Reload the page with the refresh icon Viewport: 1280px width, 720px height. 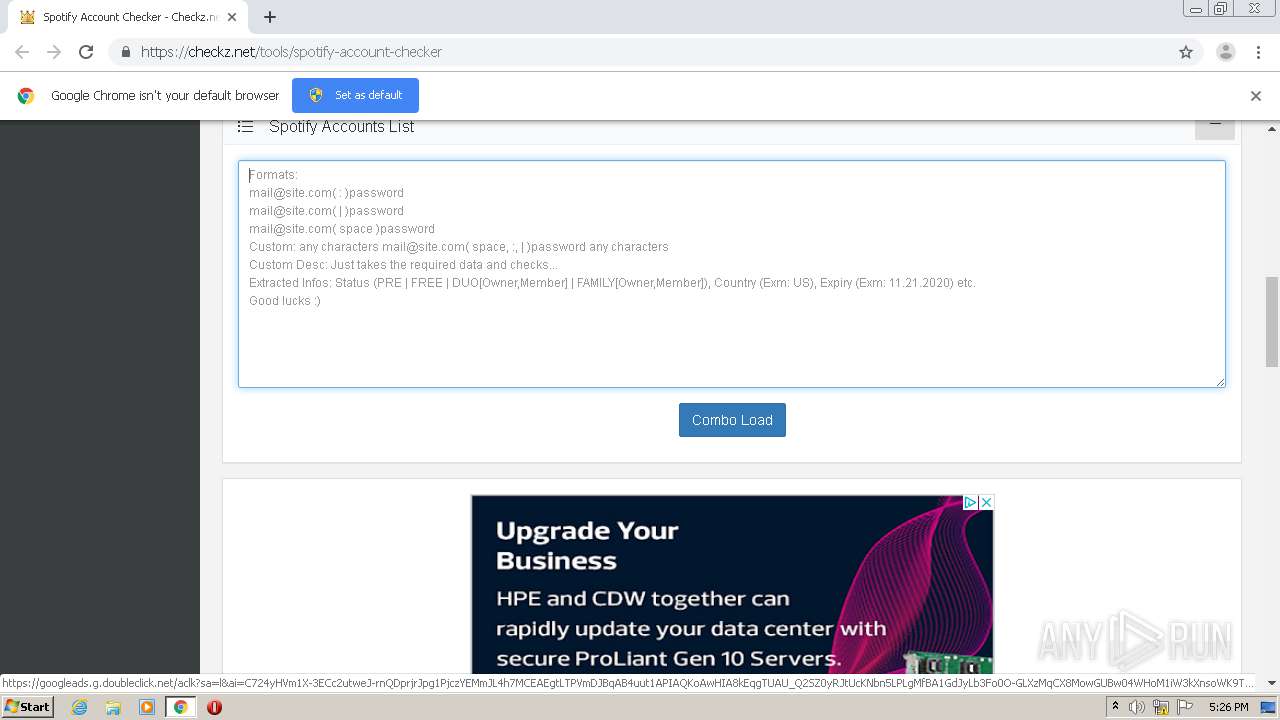(x=86, y=52)
